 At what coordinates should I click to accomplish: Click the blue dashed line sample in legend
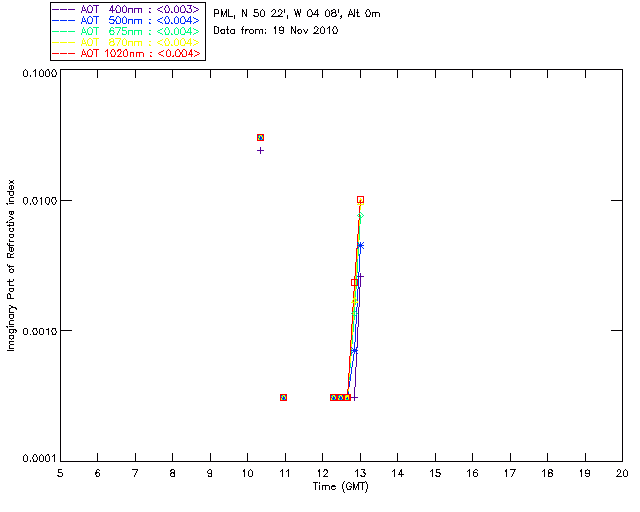coord(64,20)
